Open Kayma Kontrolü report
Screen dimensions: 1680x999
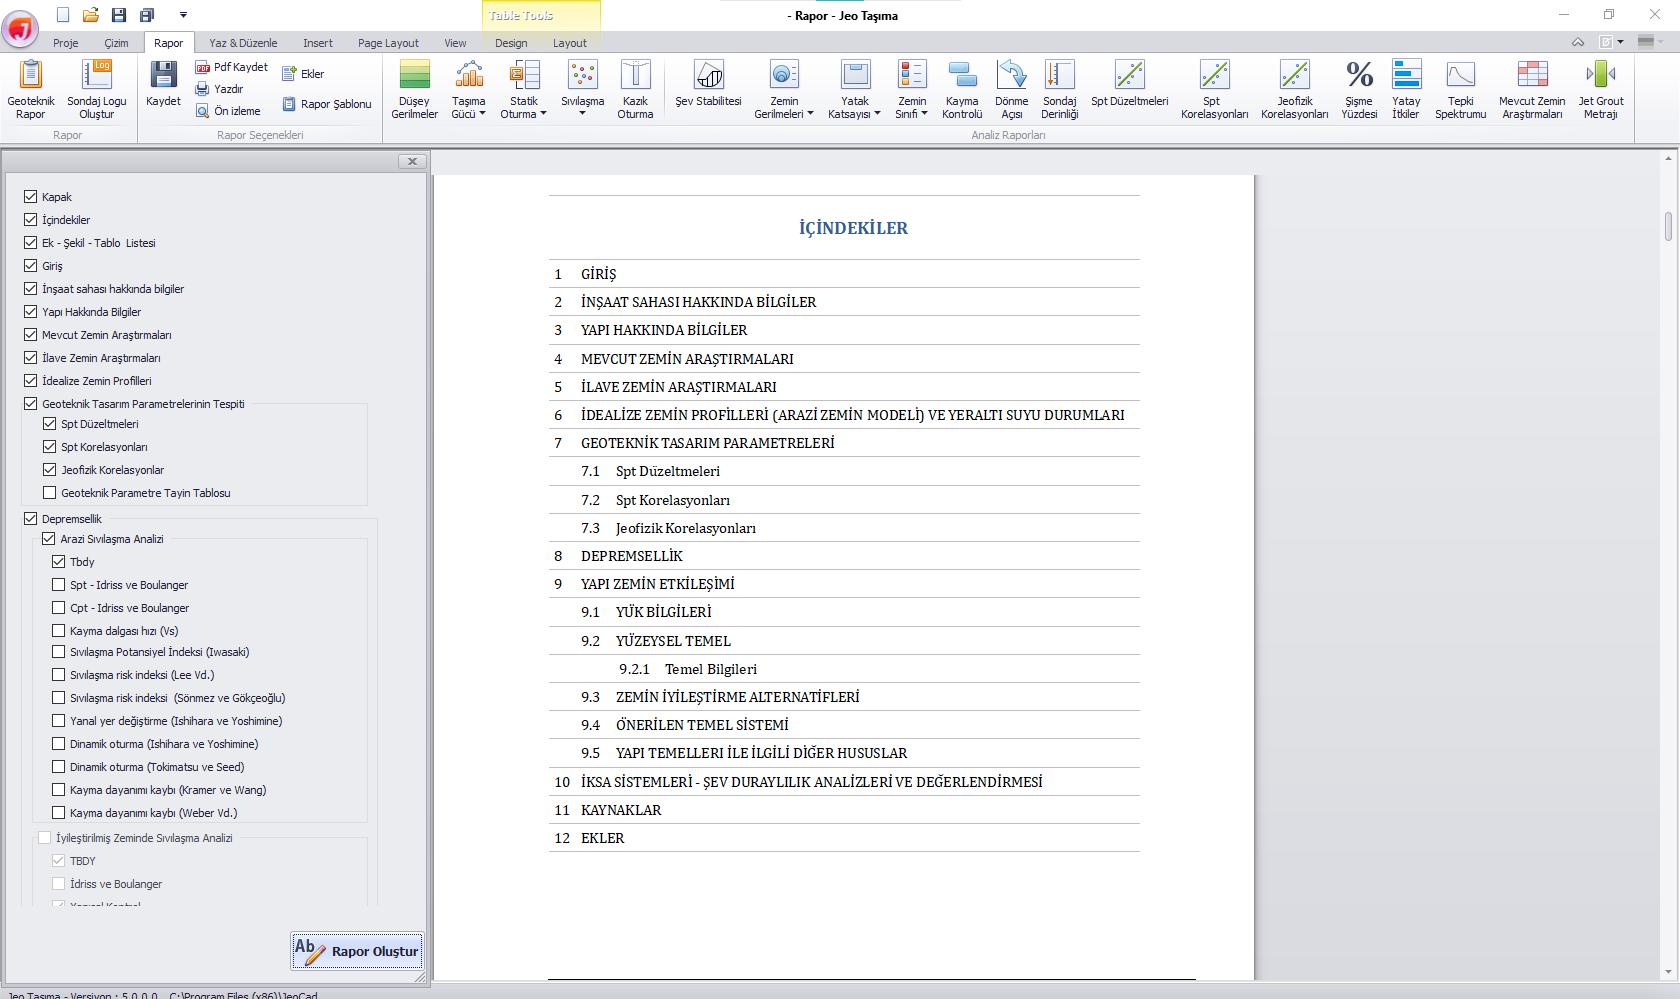(x=962, y=89)
